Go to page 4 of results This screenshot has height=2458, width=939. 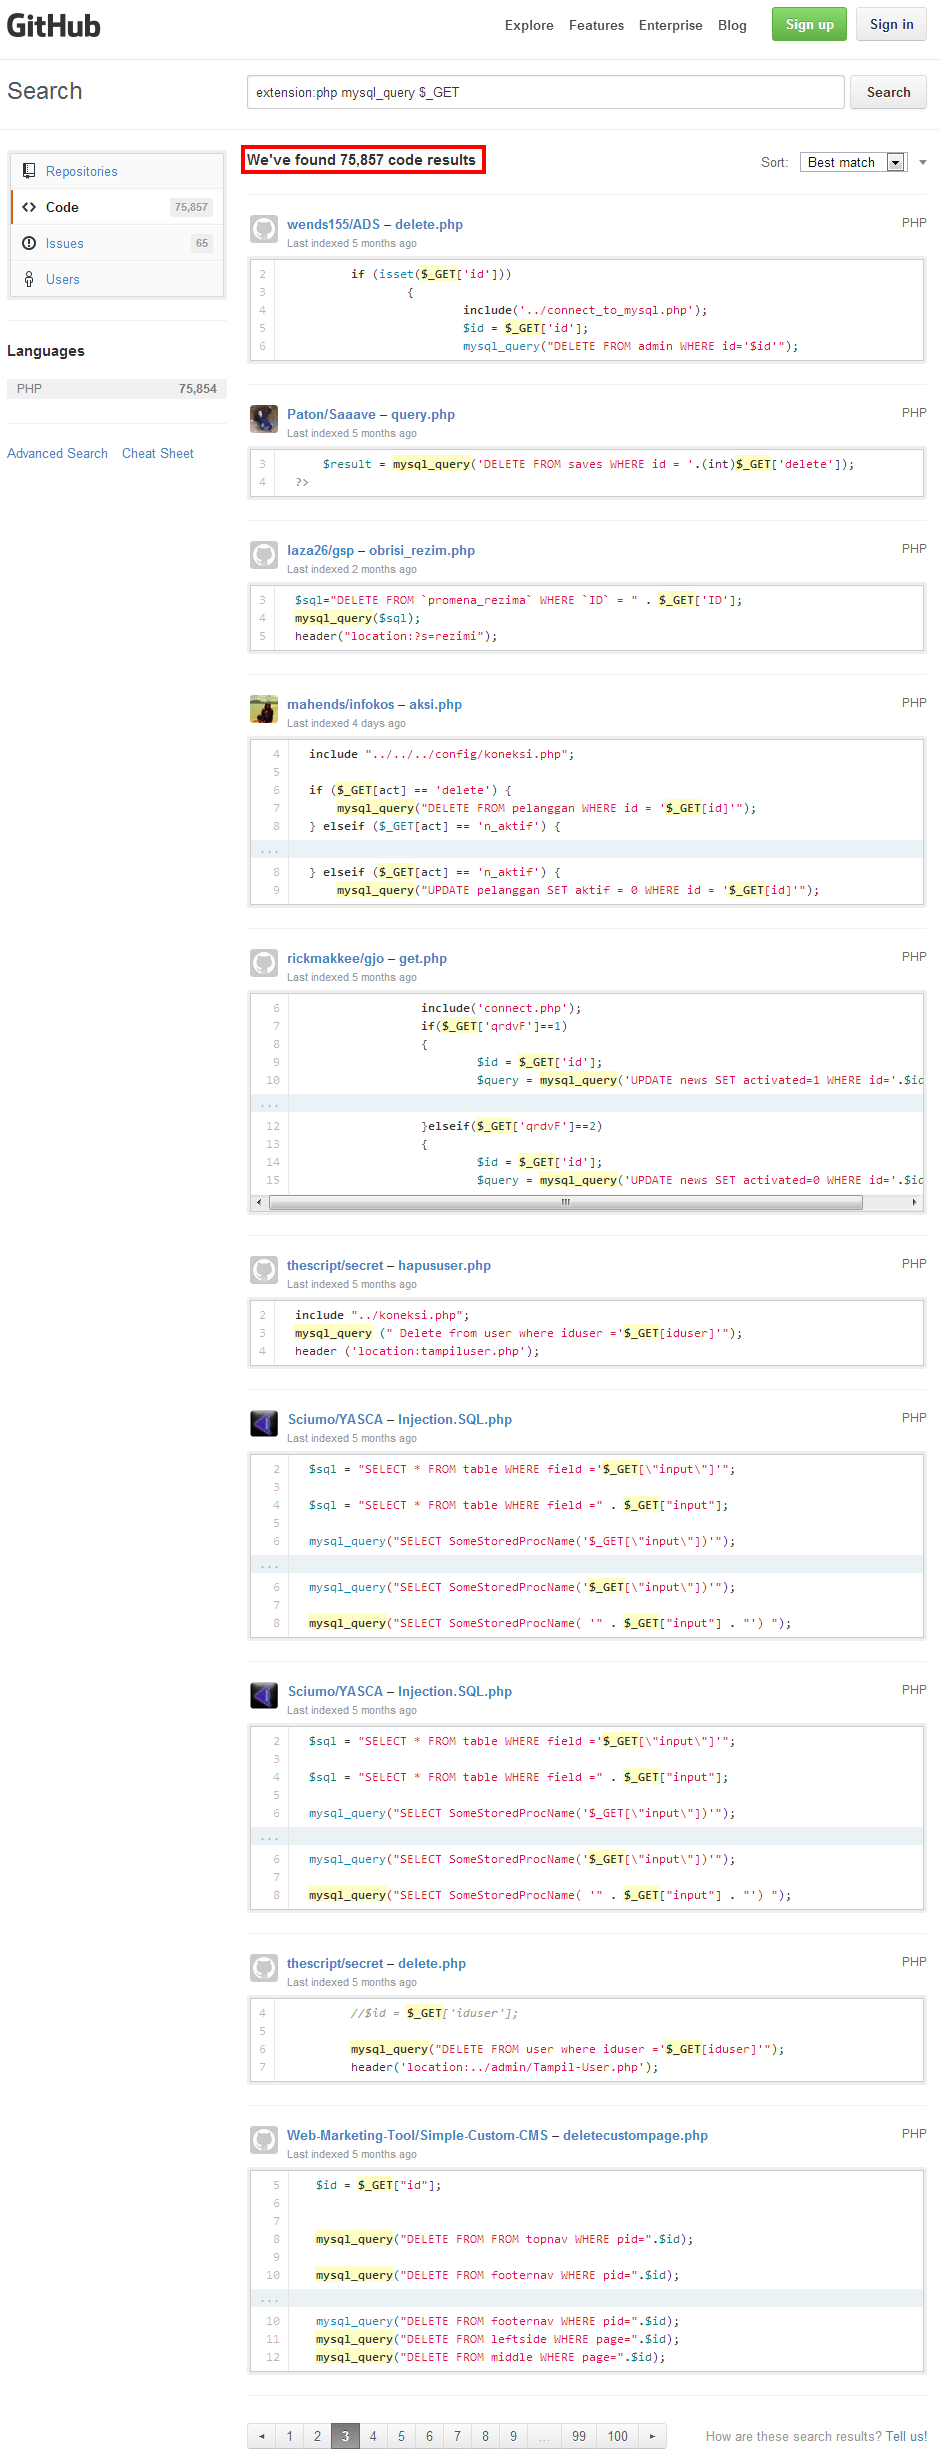374,2436
